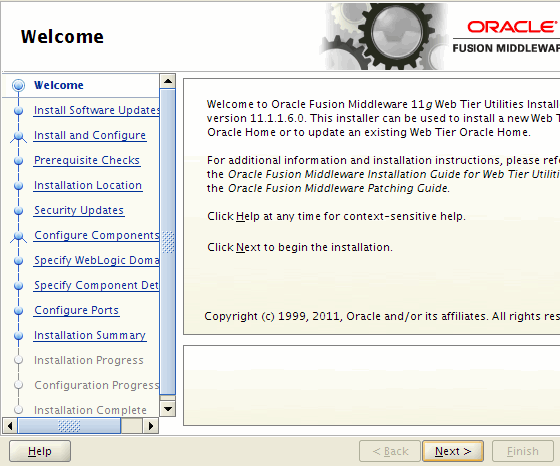Go to Configure Components step
Image resolution: width=560 pixels, height=466 pixels.
(x=96, y=235)
